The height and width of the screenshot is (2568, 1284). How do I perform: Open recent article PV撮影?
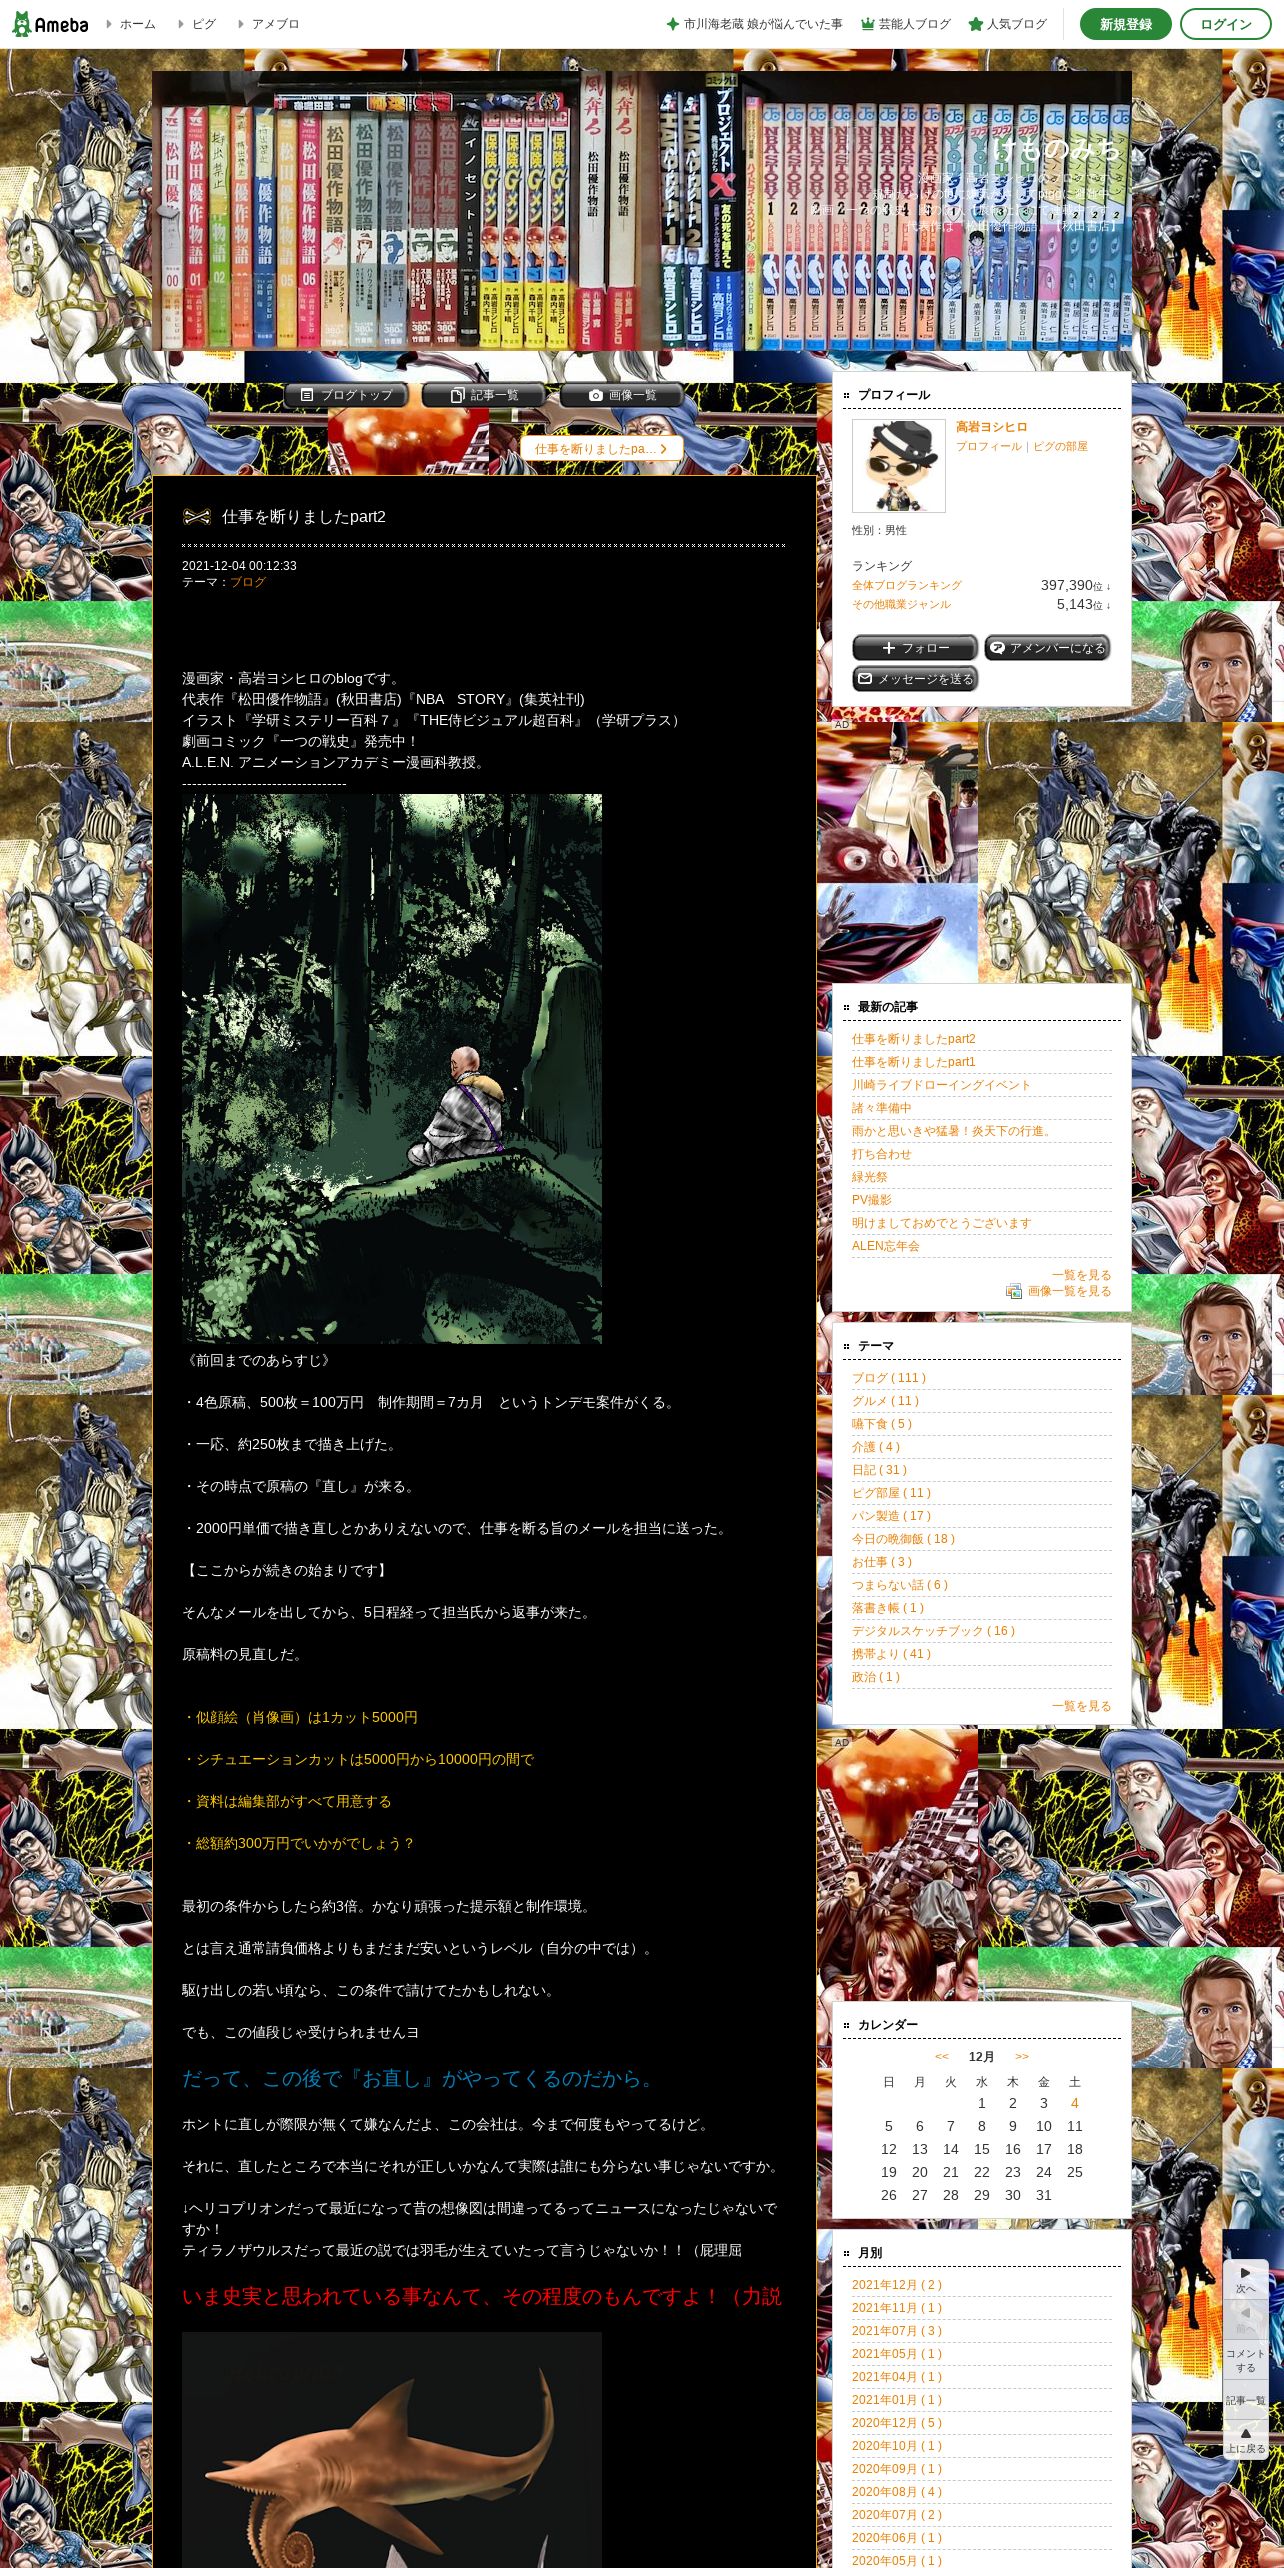[x=871, y=1200]
